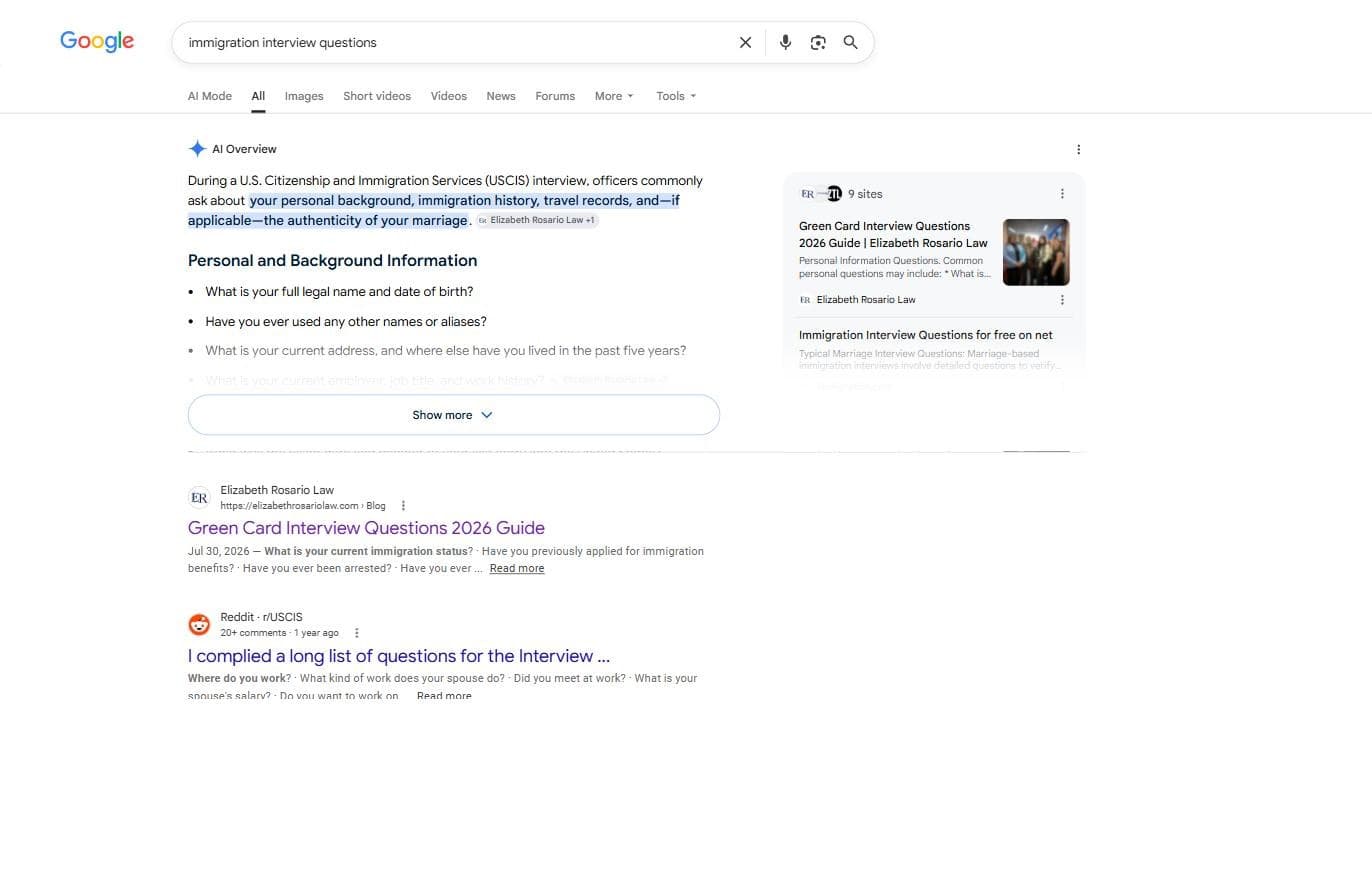Open sidebar Immigration Interview Questions for free on net
This screenshot has width=1372, height=872.
925,335
